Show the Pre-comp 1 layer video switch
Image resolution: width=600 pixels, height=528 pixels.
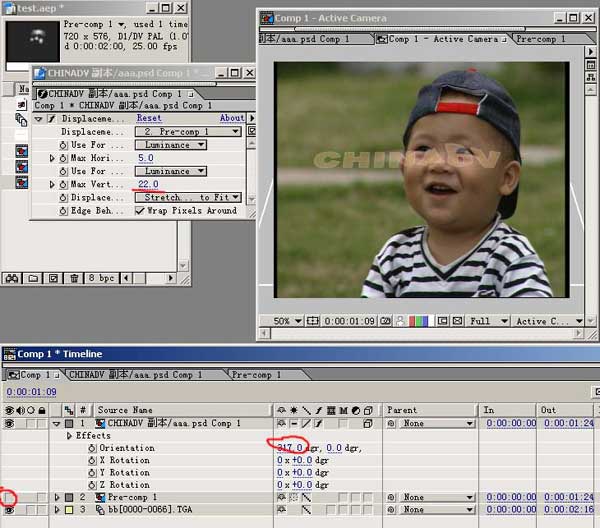point(9,497)
